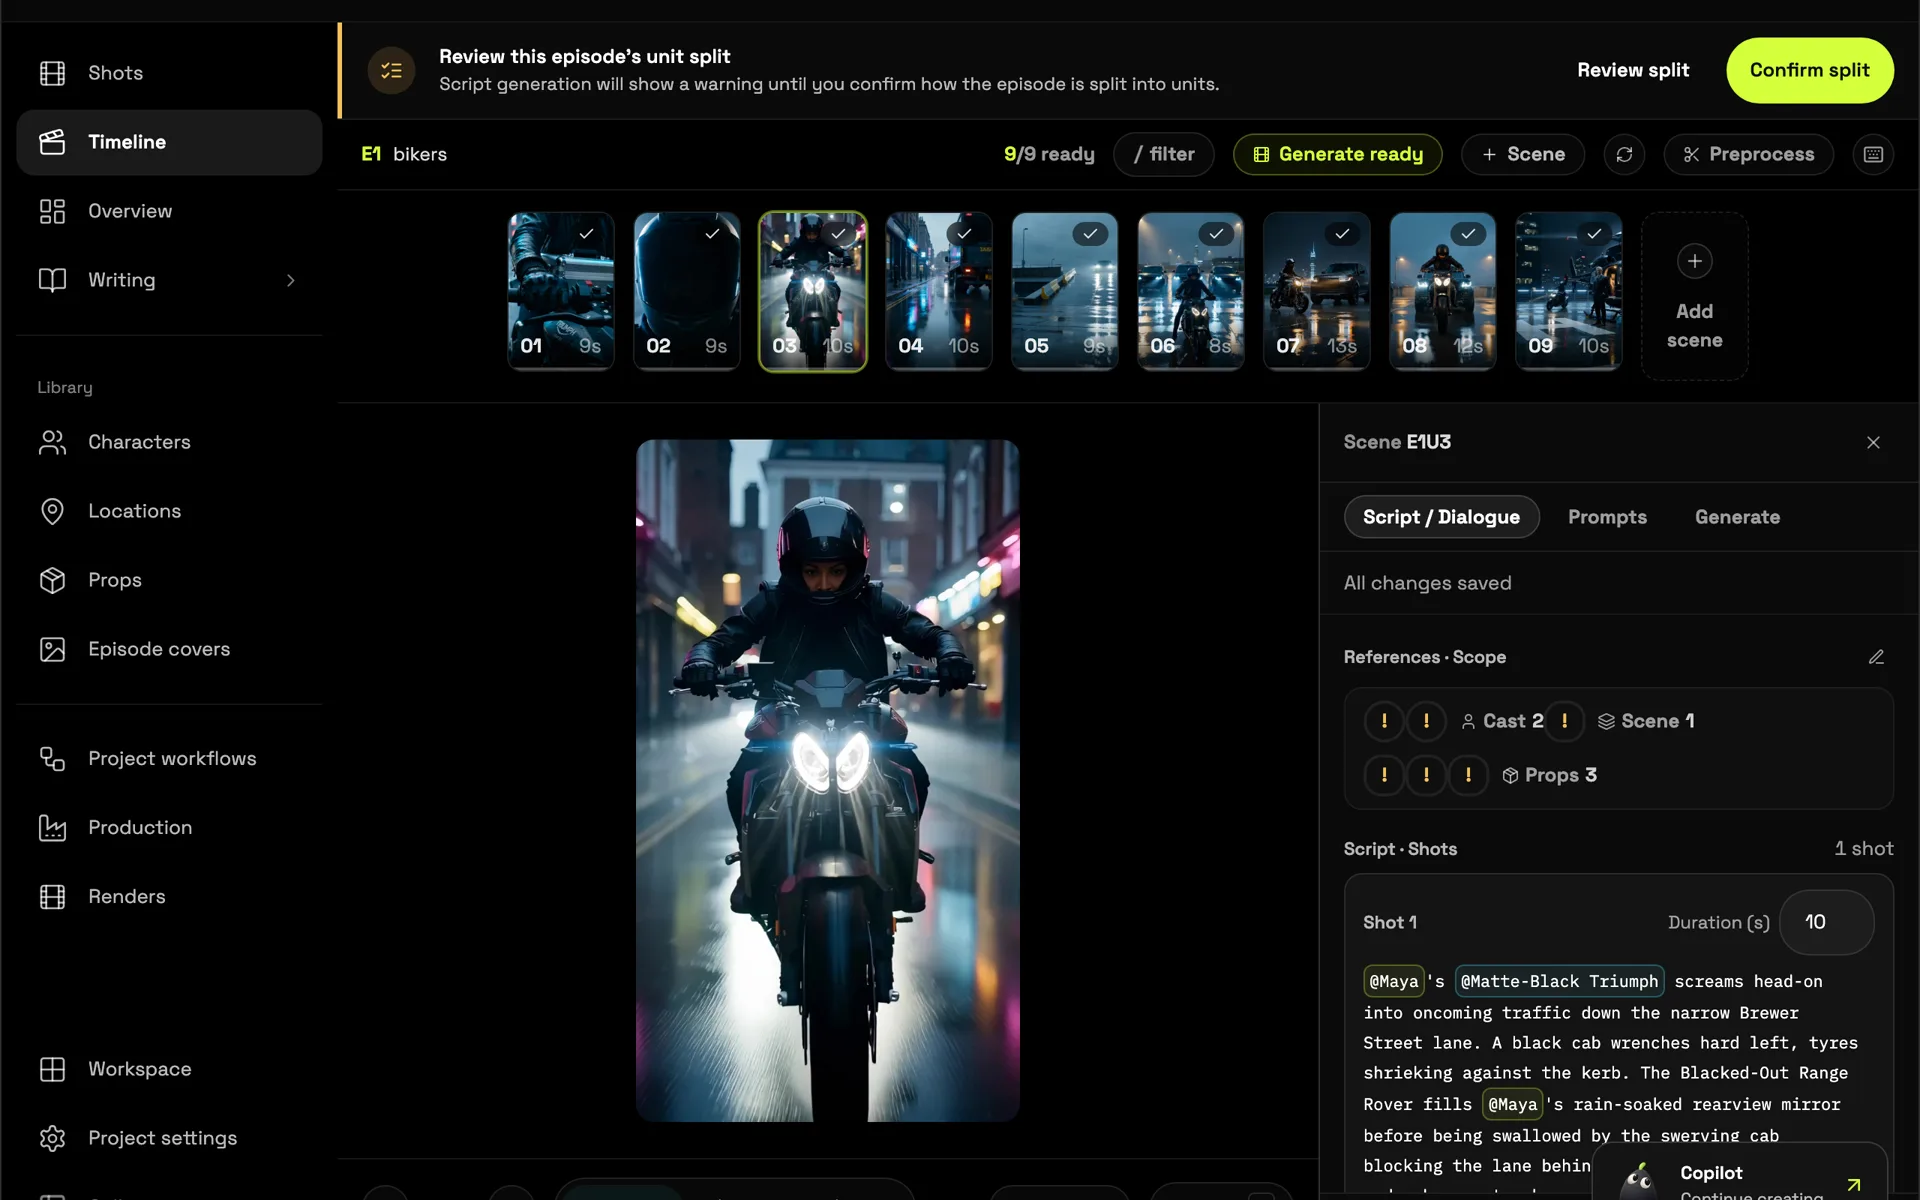
Task: Select scene 06 thumbnail
Action: pyautogui.click(x=1190, y=291)
